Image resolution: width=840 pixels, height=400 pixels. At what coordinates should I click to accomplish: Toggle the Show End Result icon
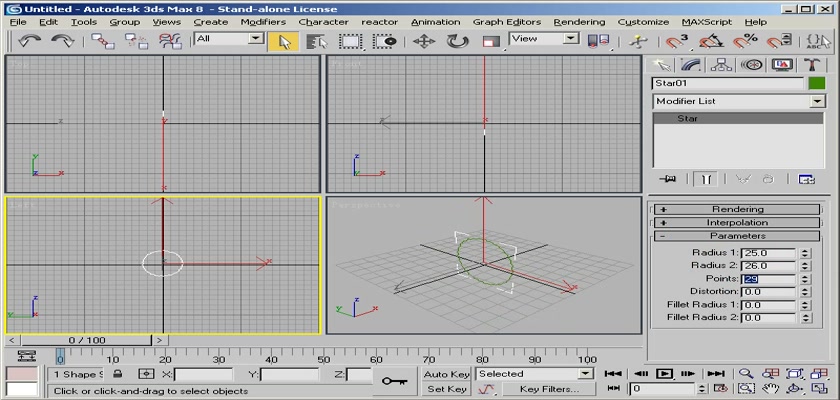(705, 179)
